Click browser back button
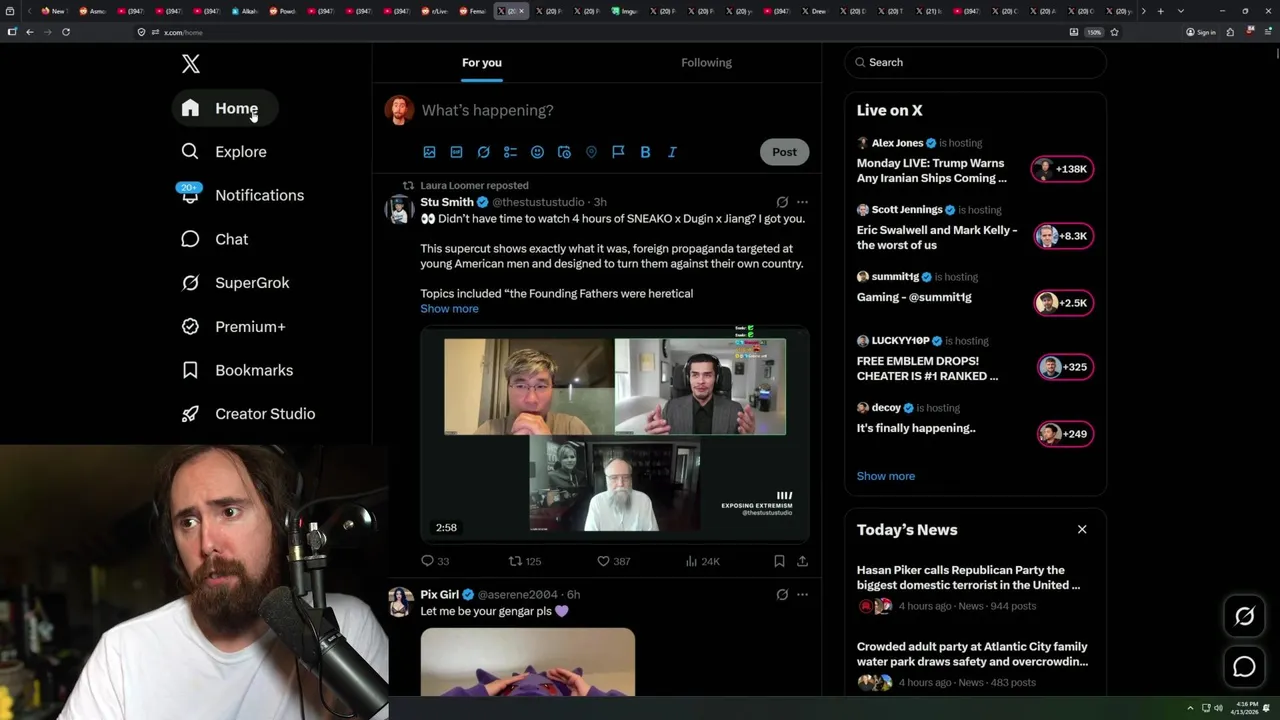Screen dimensions: 1280x720 click(30, 32)
